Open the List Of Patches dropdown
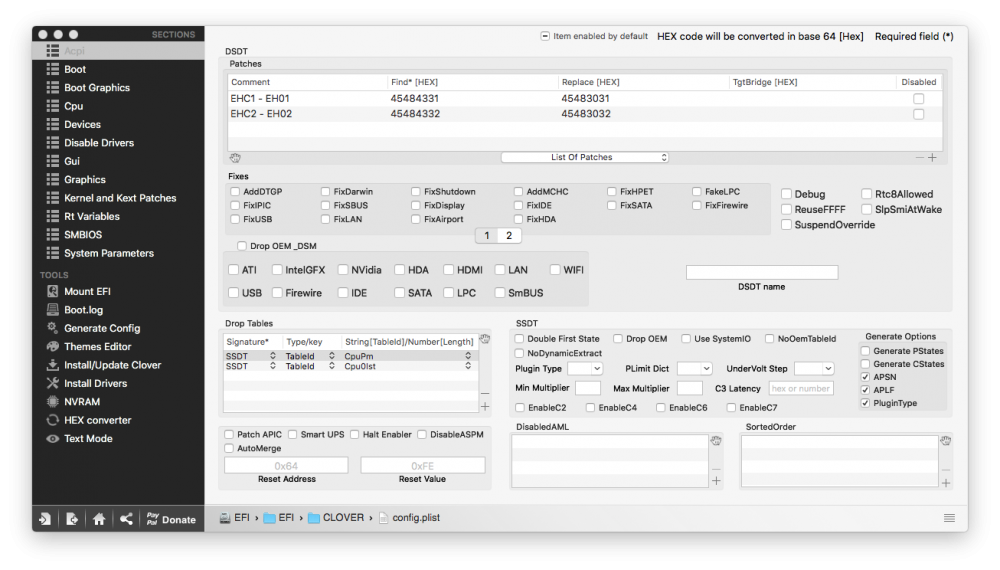The width and height of the screenshot is (1000, 570). [x=585, y=157]
